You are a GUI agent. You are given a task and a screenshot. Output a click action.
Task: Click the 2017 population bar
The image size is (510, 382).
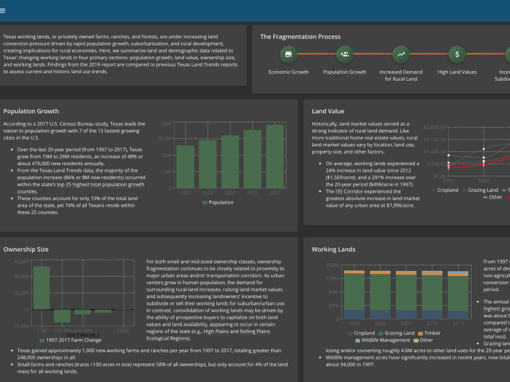(x=275, y=156)
